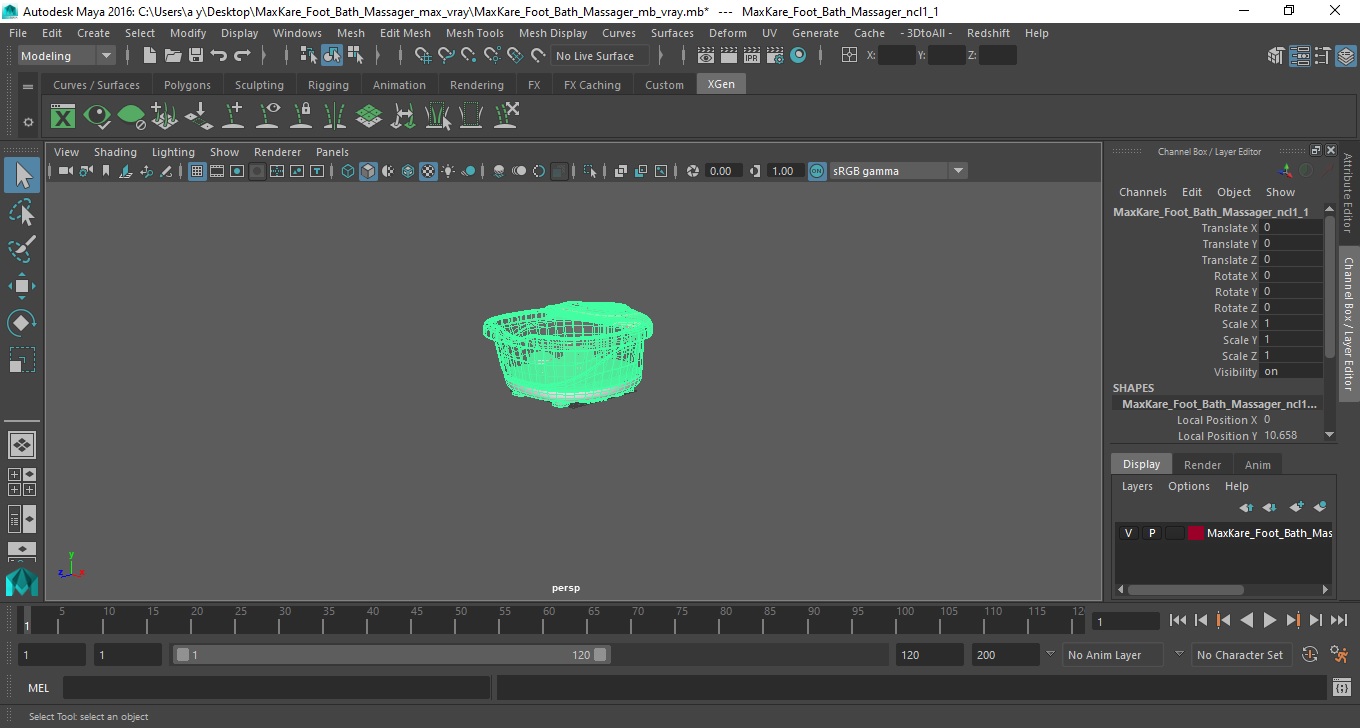Activate the Paint Selection tool
The height and width of the screenshot is (728, 1360).
(x=22, y=249)
